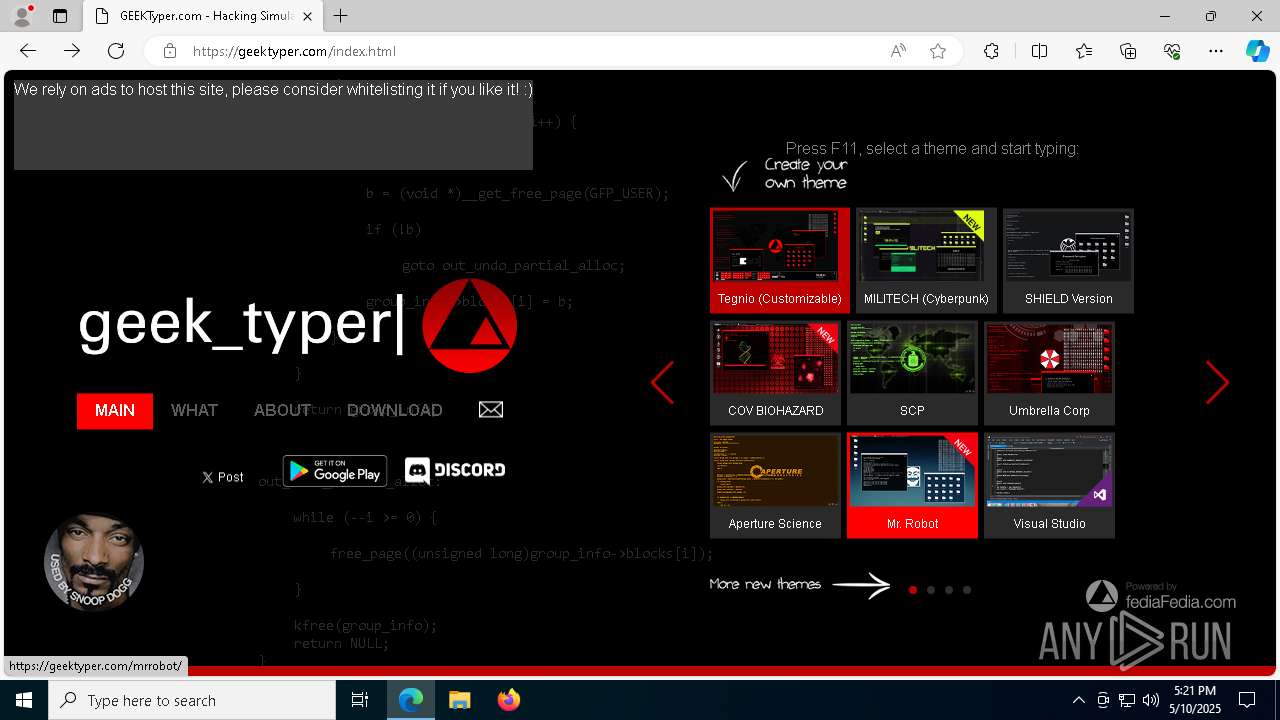Close the GEEKTyper.com tab
This screenshot has width=1280, height=720.
(307, 16)
